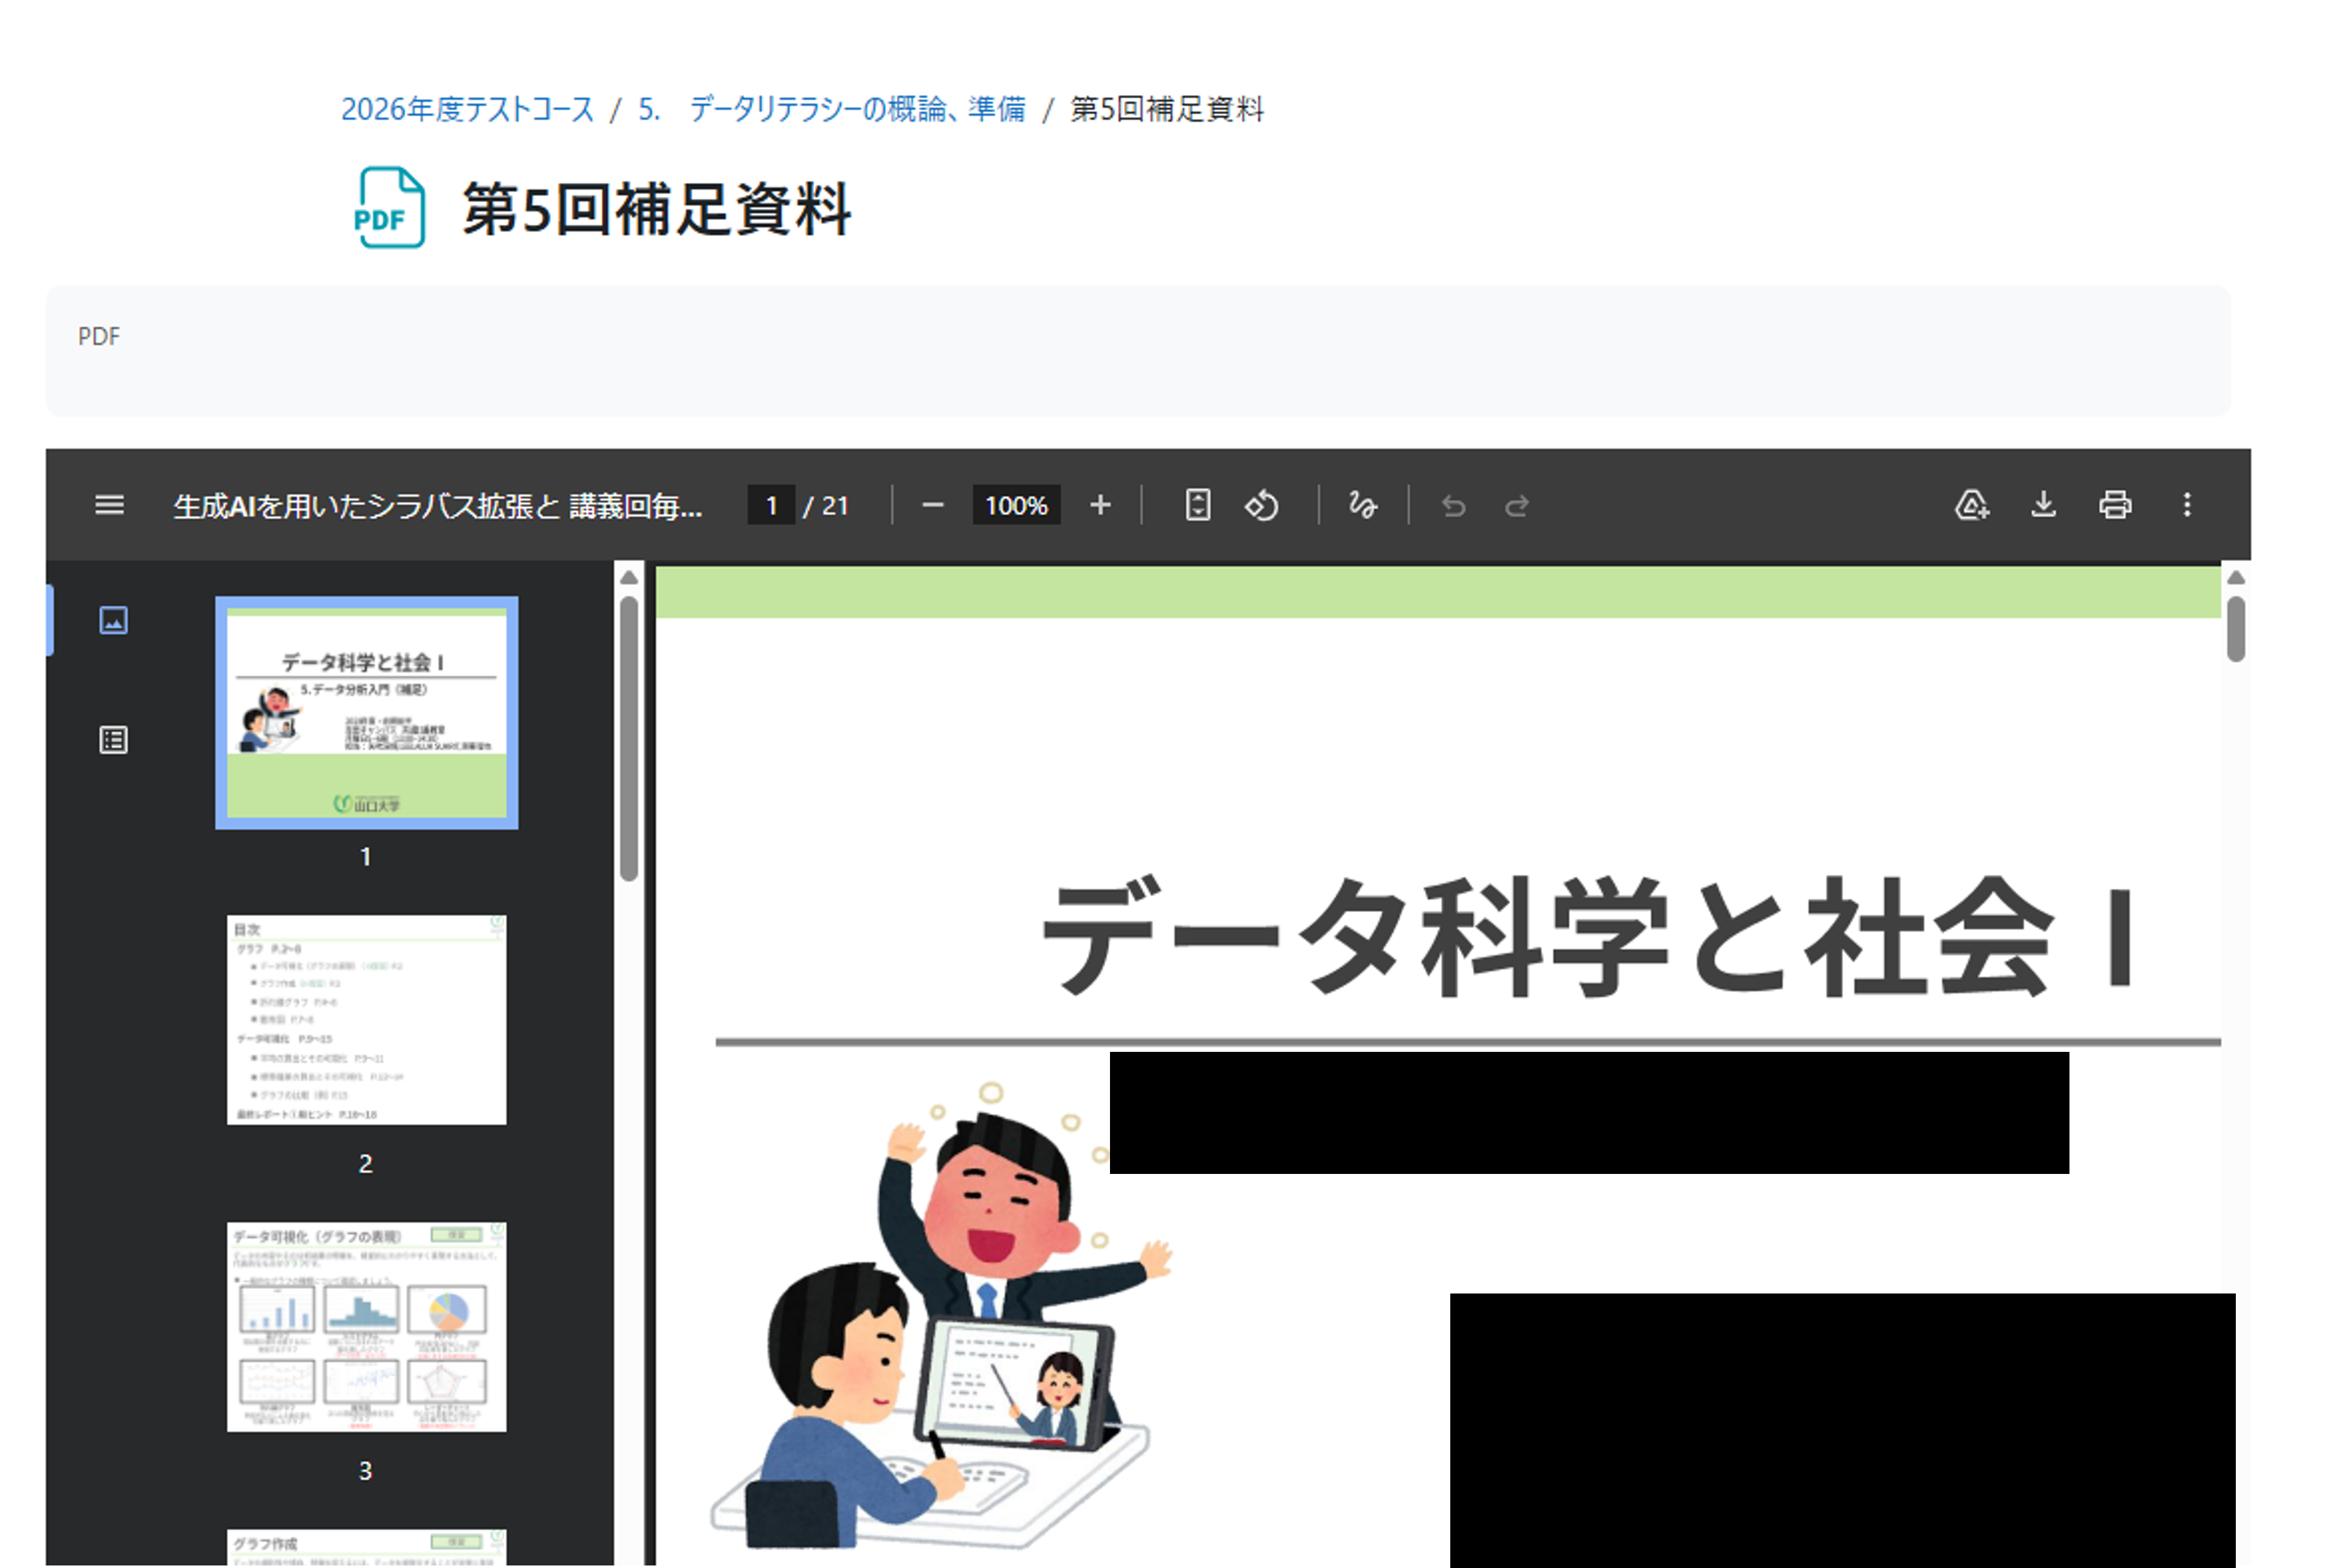Rotate the document counterclockwise
2325x1568 pixels.
pos(1261,505)
